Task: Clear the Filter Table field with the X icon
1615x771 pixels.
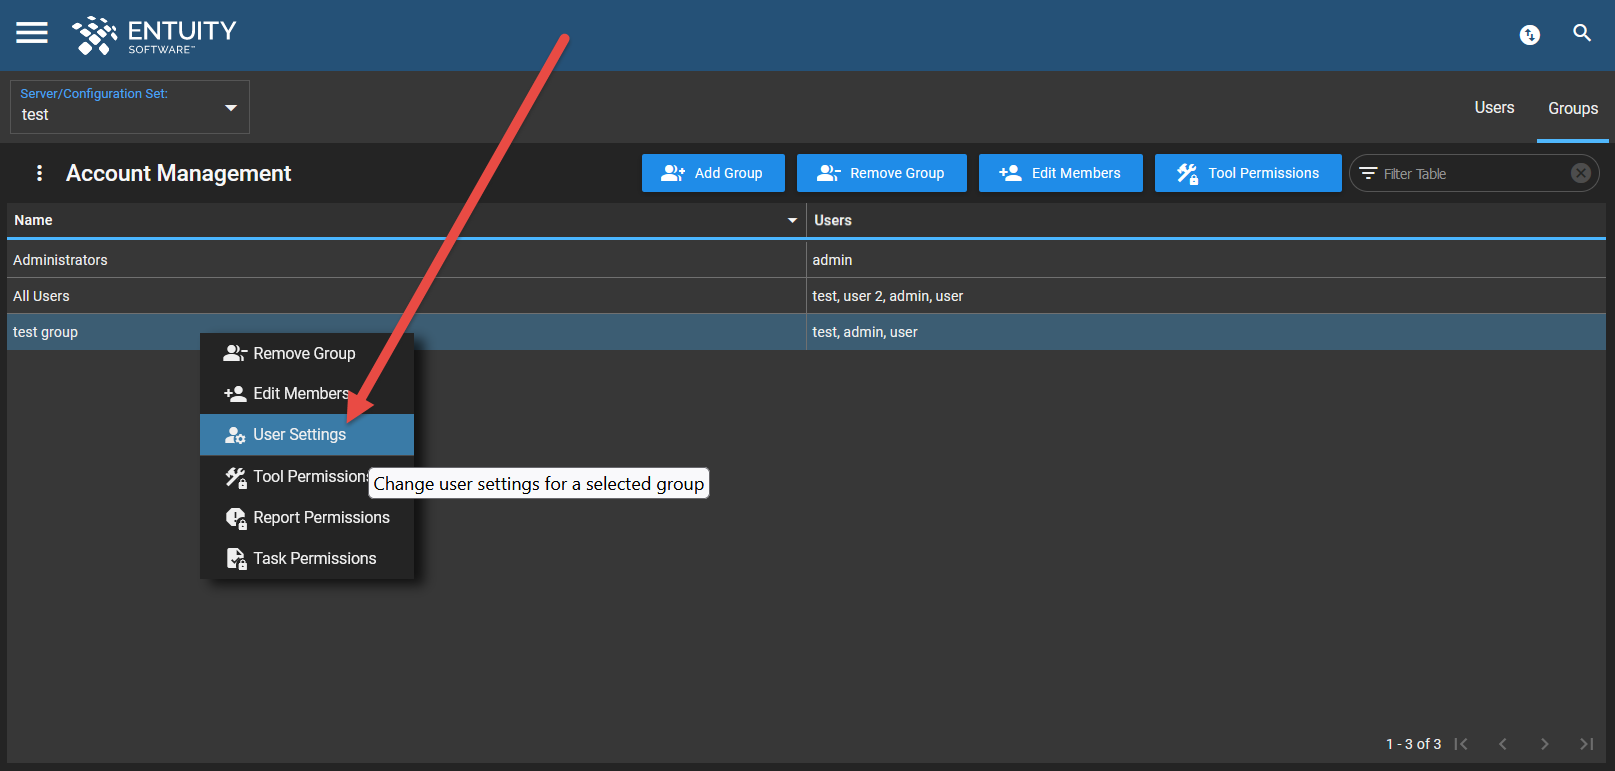Action: click(1580, 173)
